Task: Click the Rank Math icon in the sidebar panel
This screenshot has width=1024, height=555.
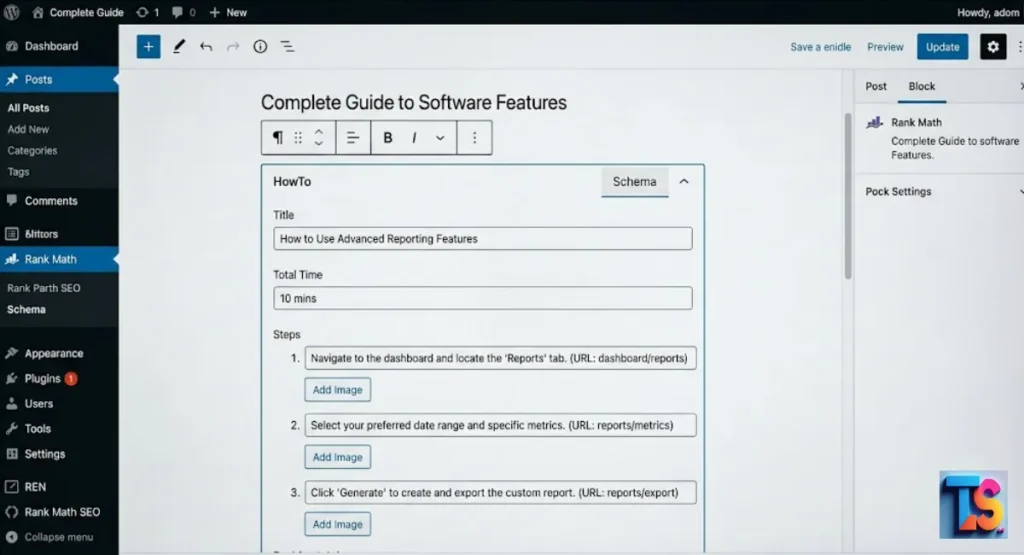Action: pyautogui.click(x=874, y=122)
